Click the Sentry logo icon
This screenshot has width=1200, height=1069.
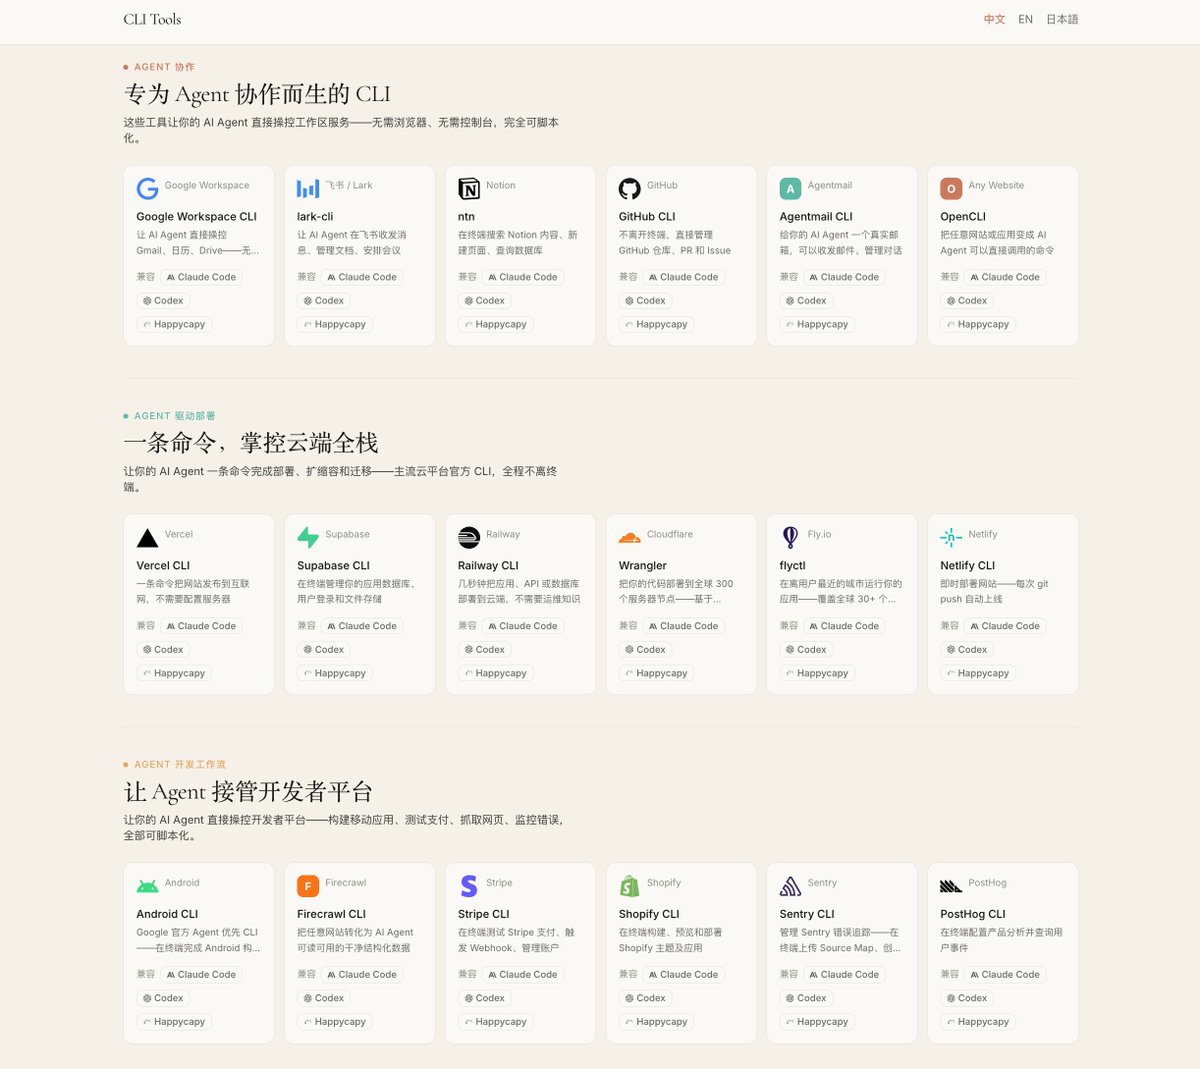791,886
